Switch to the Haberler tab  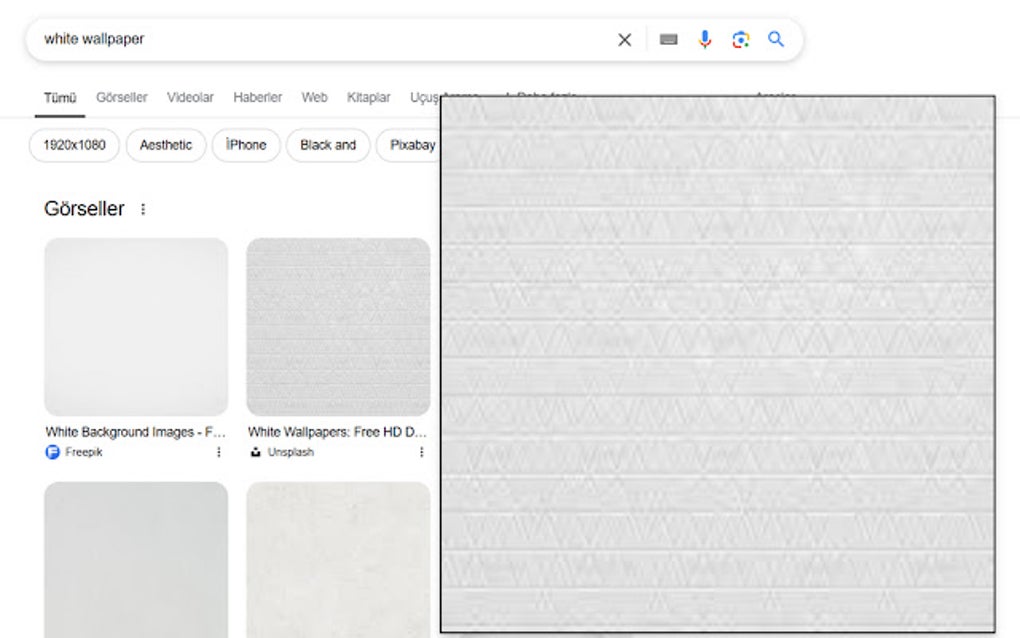[x=257, y=97]
